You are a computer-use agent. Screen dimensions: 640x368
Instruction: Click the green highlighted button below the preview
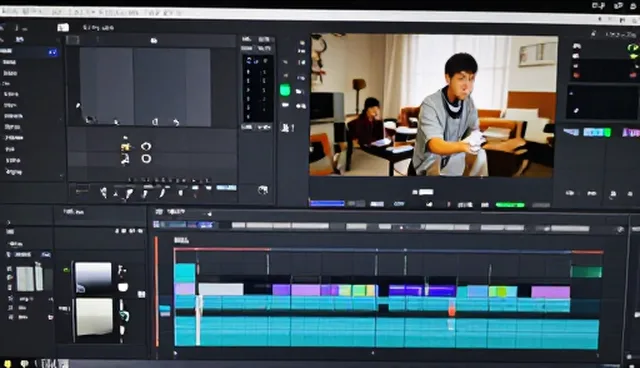510,205
